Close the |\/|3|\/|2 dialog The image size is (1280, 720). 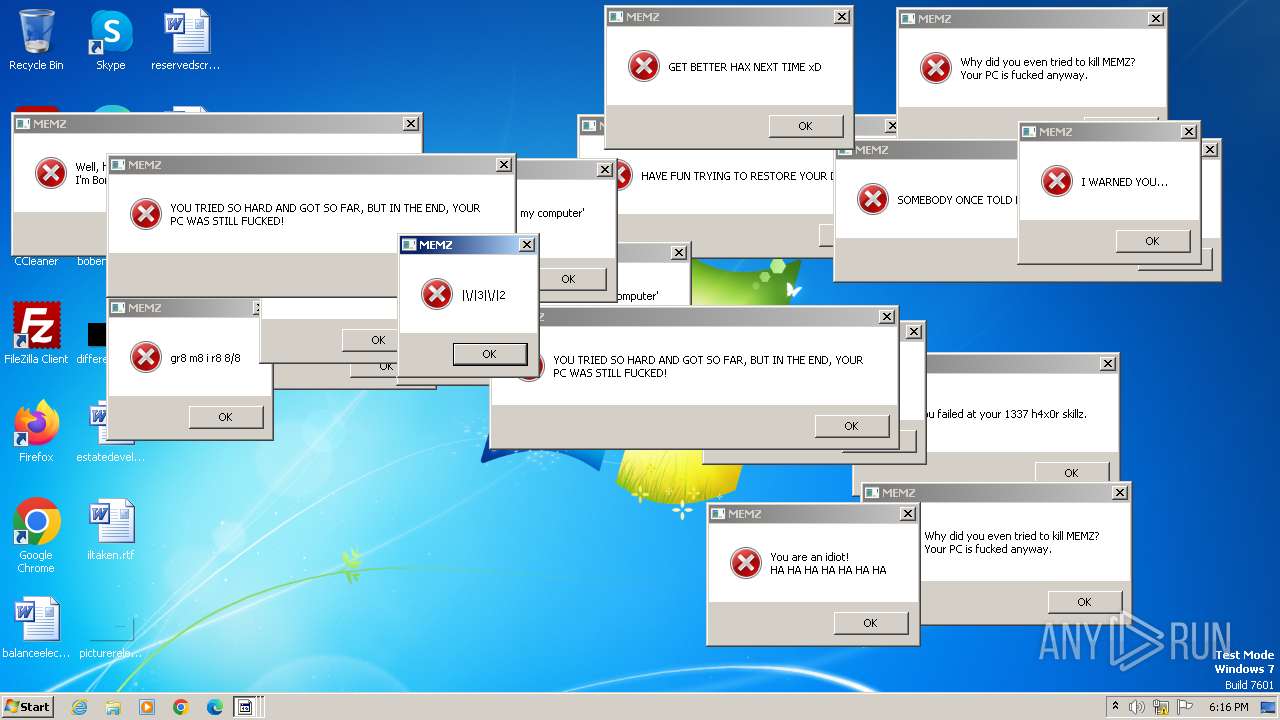point(527,245)
